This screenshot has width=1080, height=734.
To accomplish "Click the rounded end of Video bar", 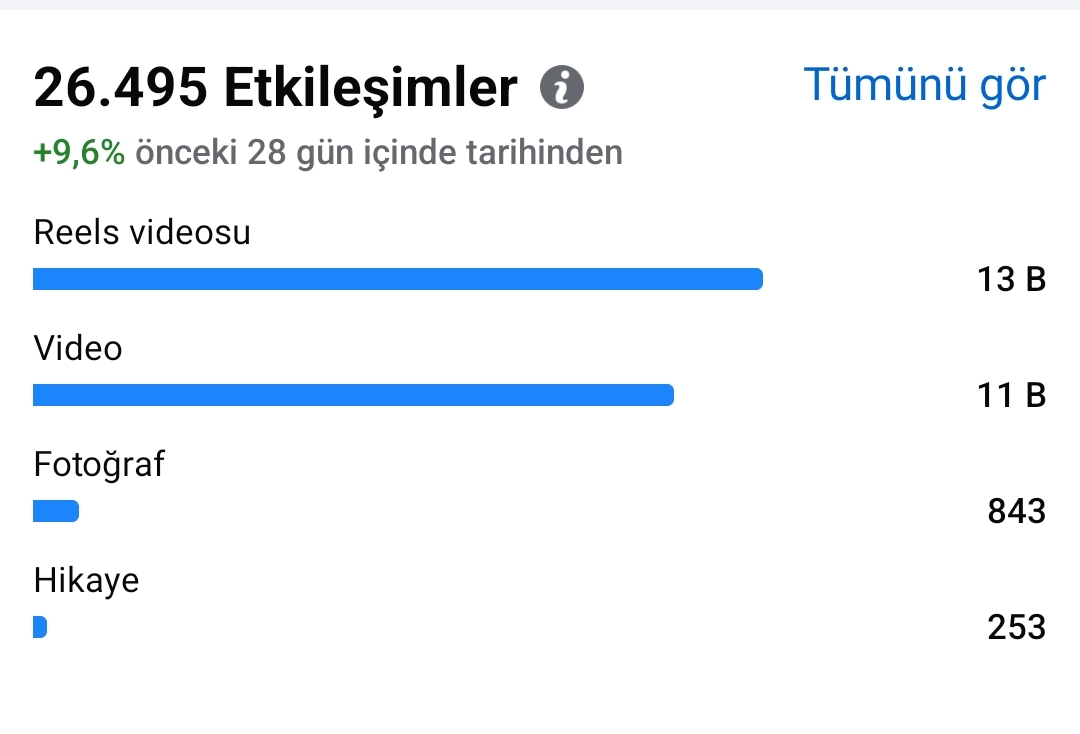I will click(x=667, y=395).
